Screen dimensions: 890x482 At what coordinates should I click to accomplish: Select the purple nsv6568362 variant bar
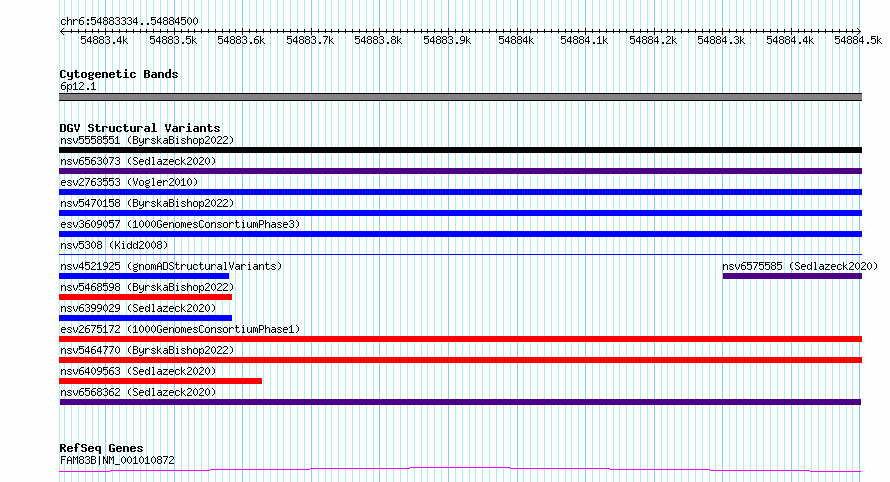coord(460,402)
